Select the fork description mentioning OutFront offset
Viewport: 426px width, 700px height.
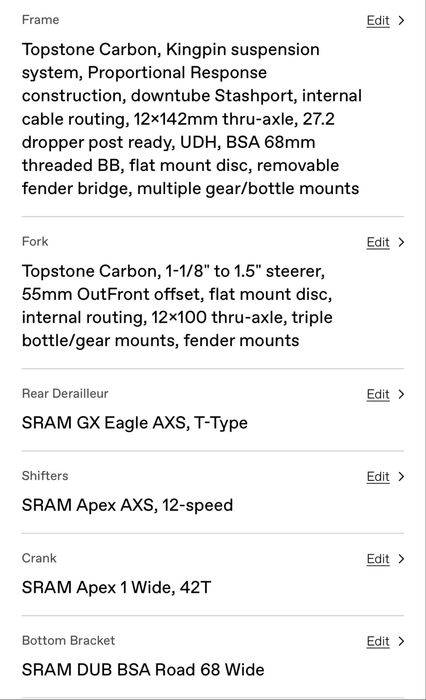pos(177,306)
